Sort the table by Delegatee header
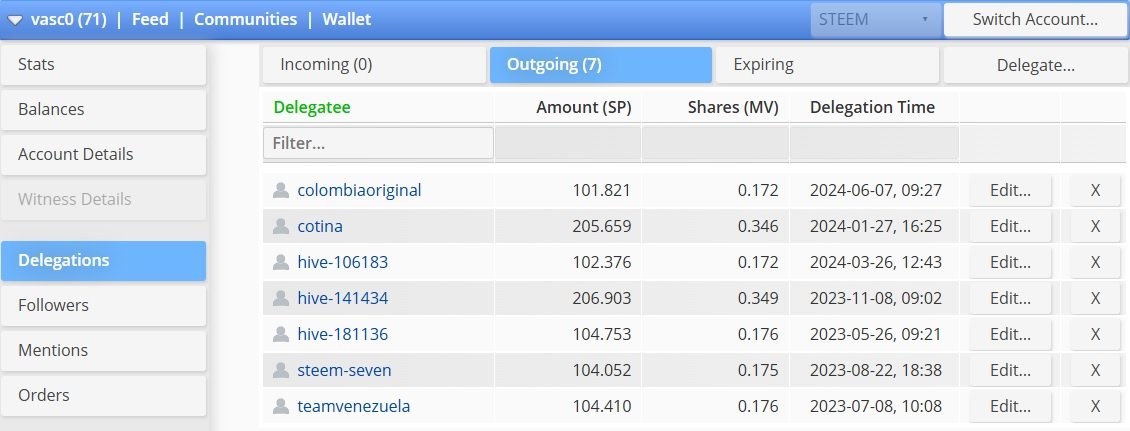Viewport: 1130px width, 431px height. (x=312, y=107)
